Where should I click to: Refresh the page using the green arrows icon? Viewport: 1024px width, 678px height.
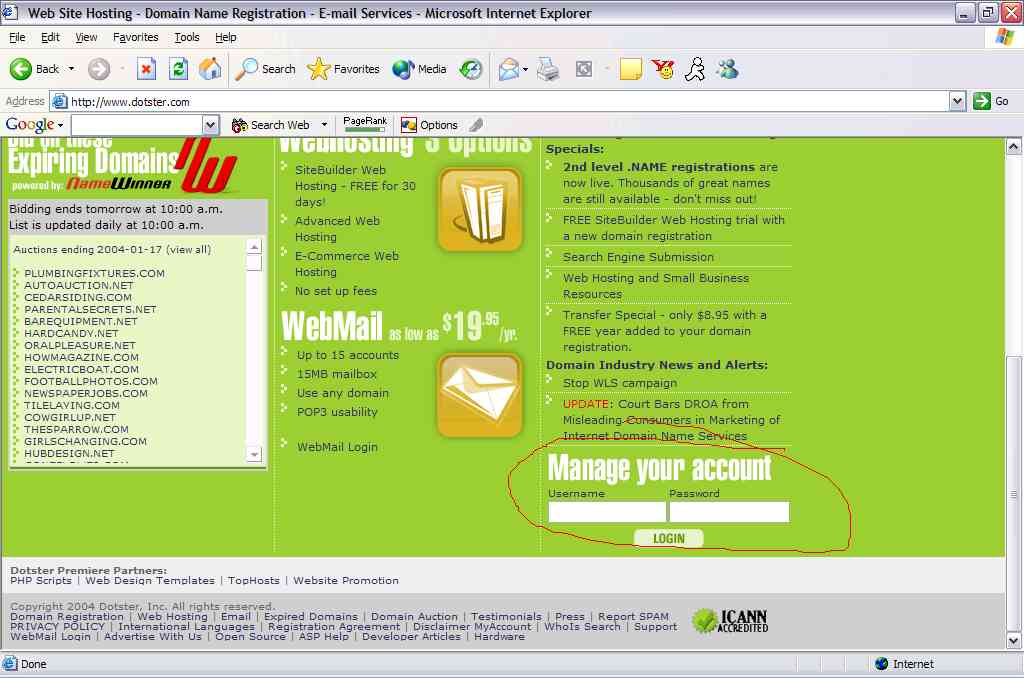(x=178, y=69)
